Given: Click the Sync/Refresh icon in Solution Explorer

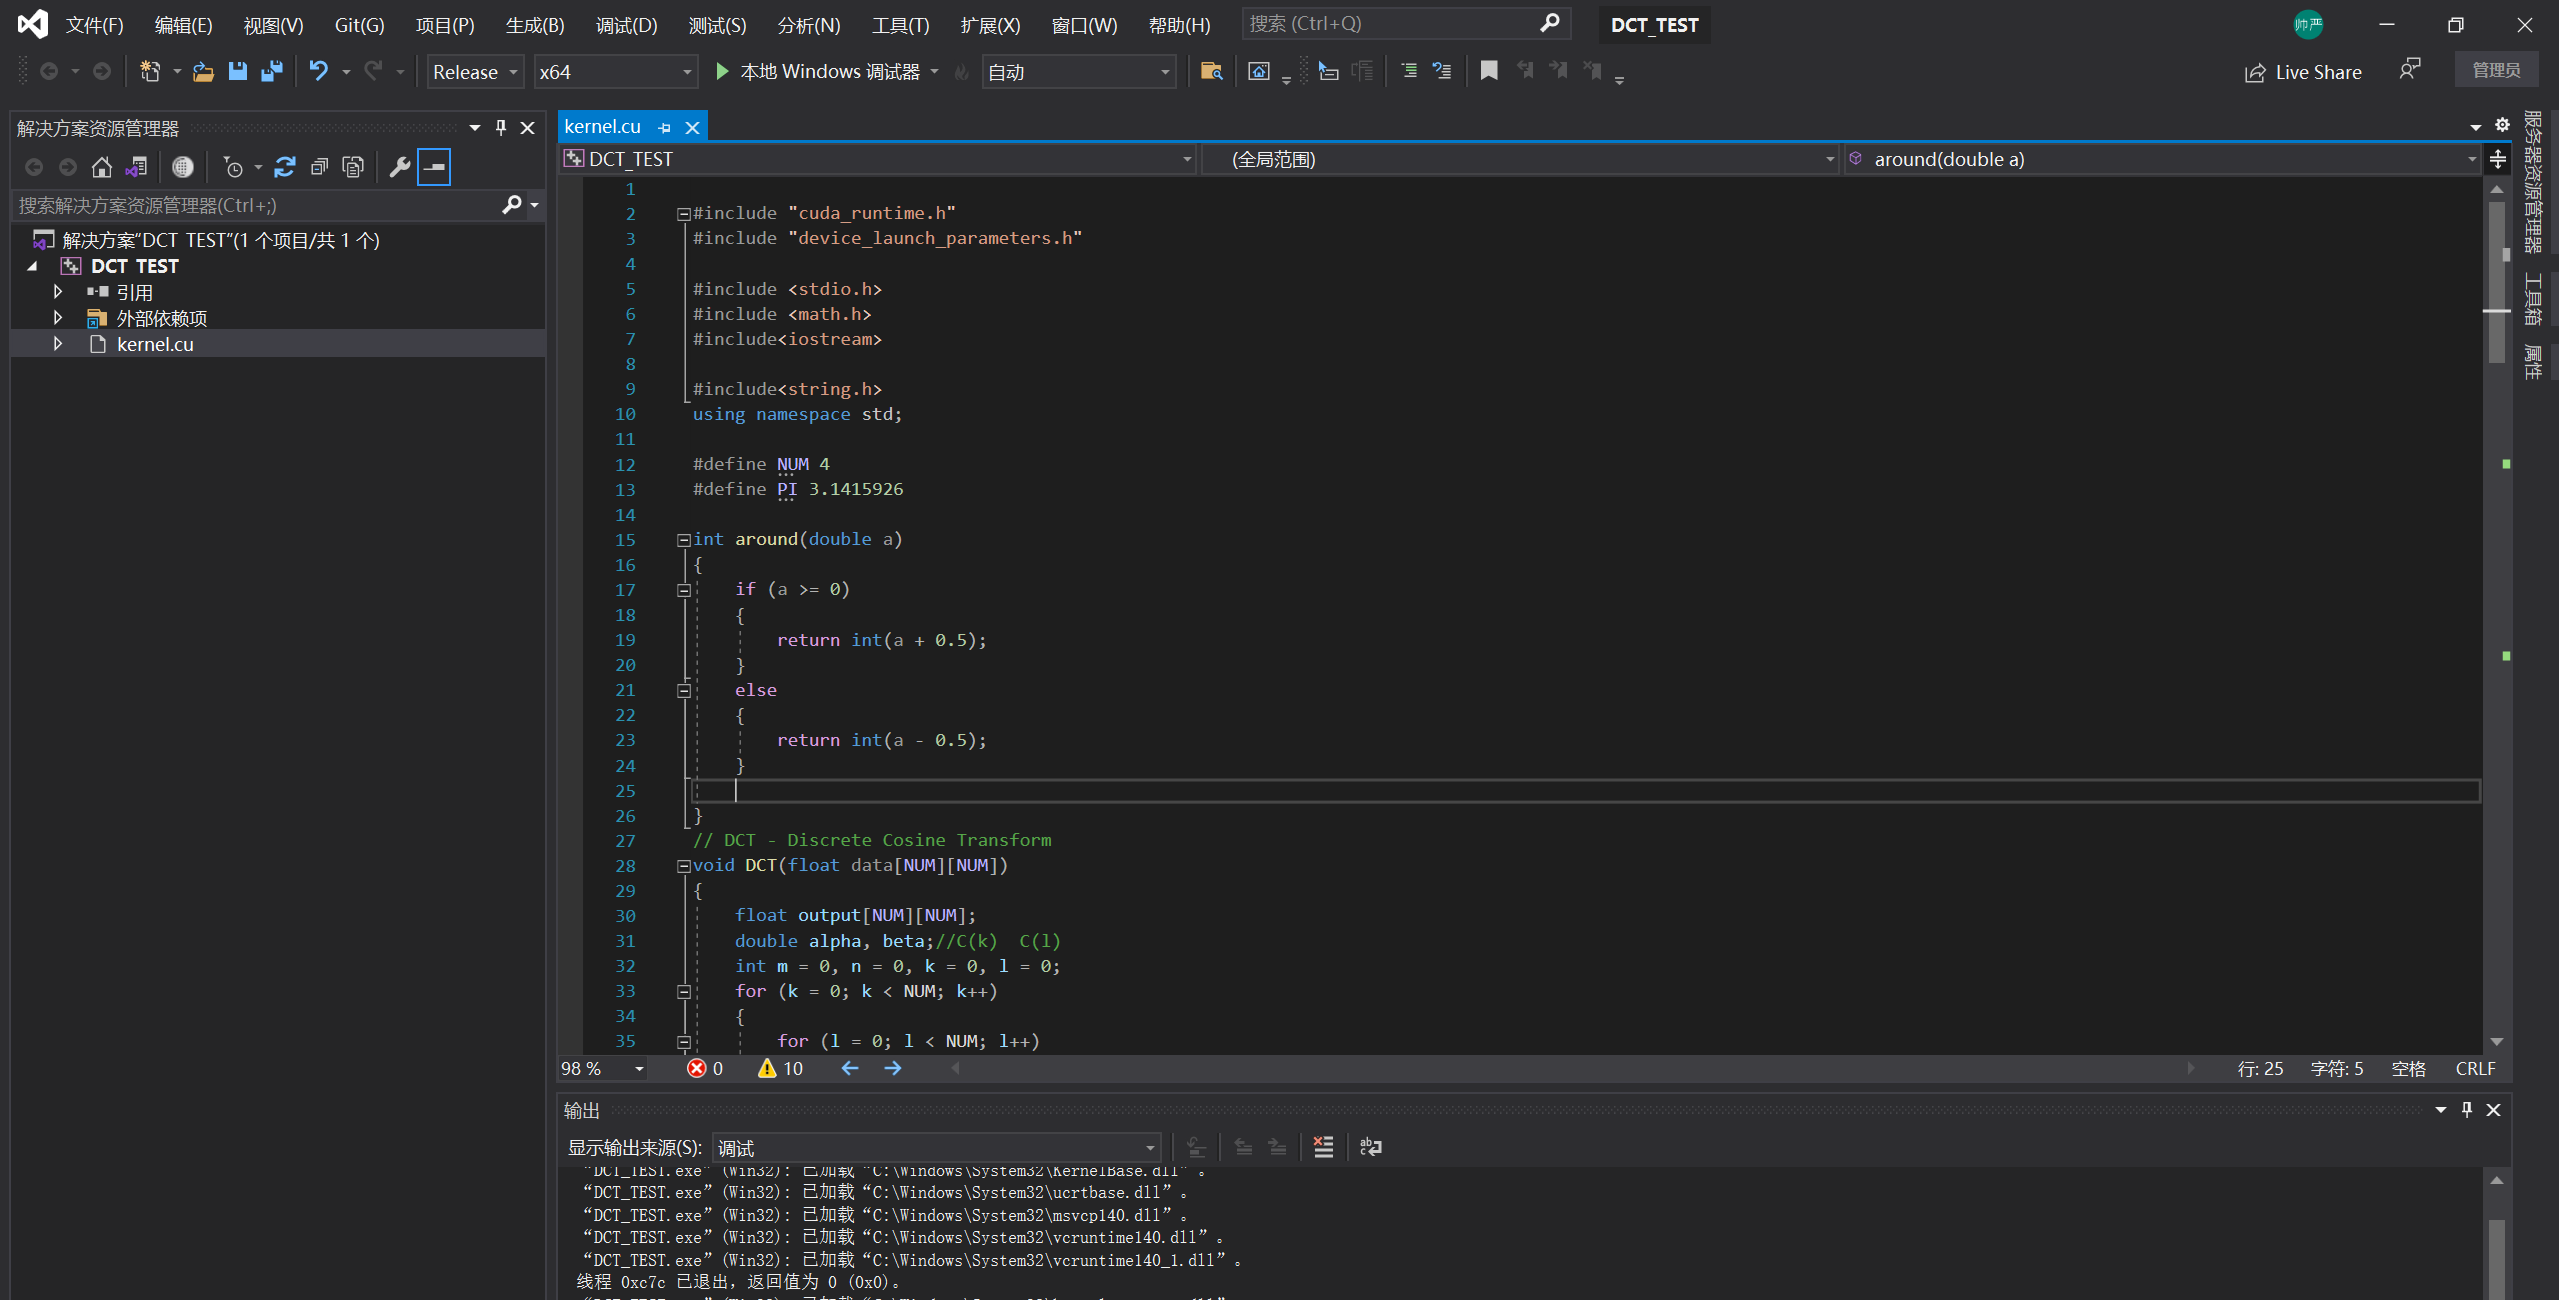Looking at the screenshot, I should point(285,167).
